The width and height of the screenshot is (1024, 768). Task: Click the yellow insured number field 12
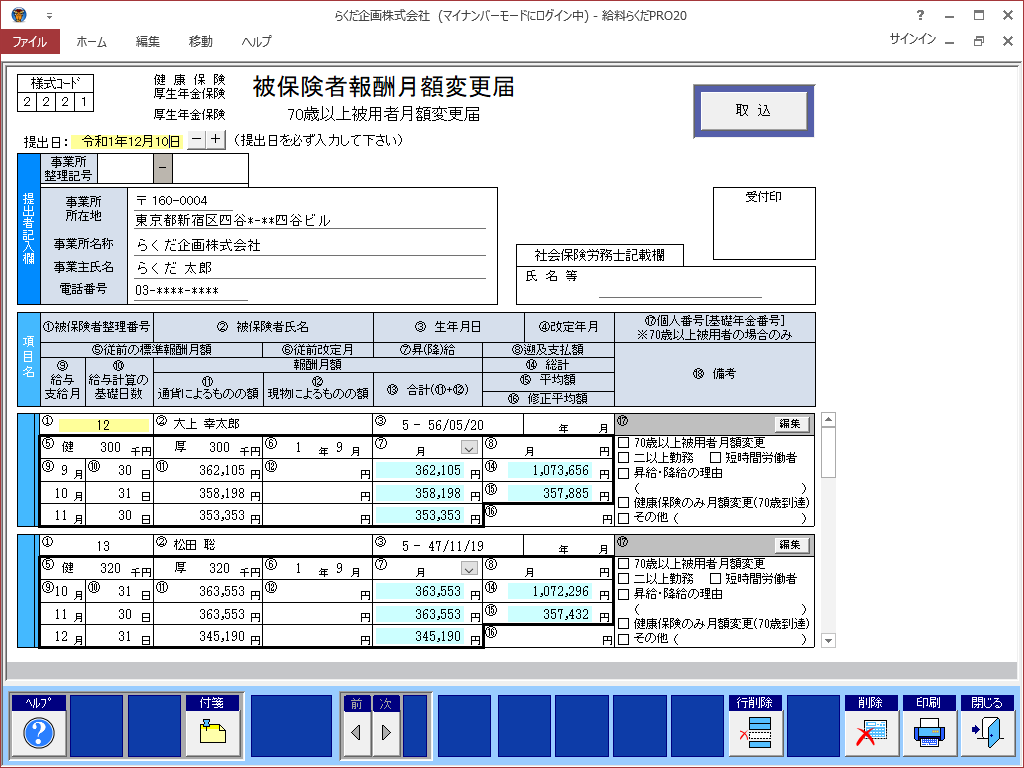coord(103,425)
